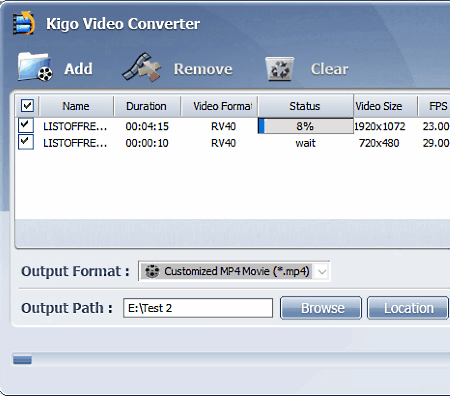Sort by the Name column header

pyautogui.click(x=76, y=106)
